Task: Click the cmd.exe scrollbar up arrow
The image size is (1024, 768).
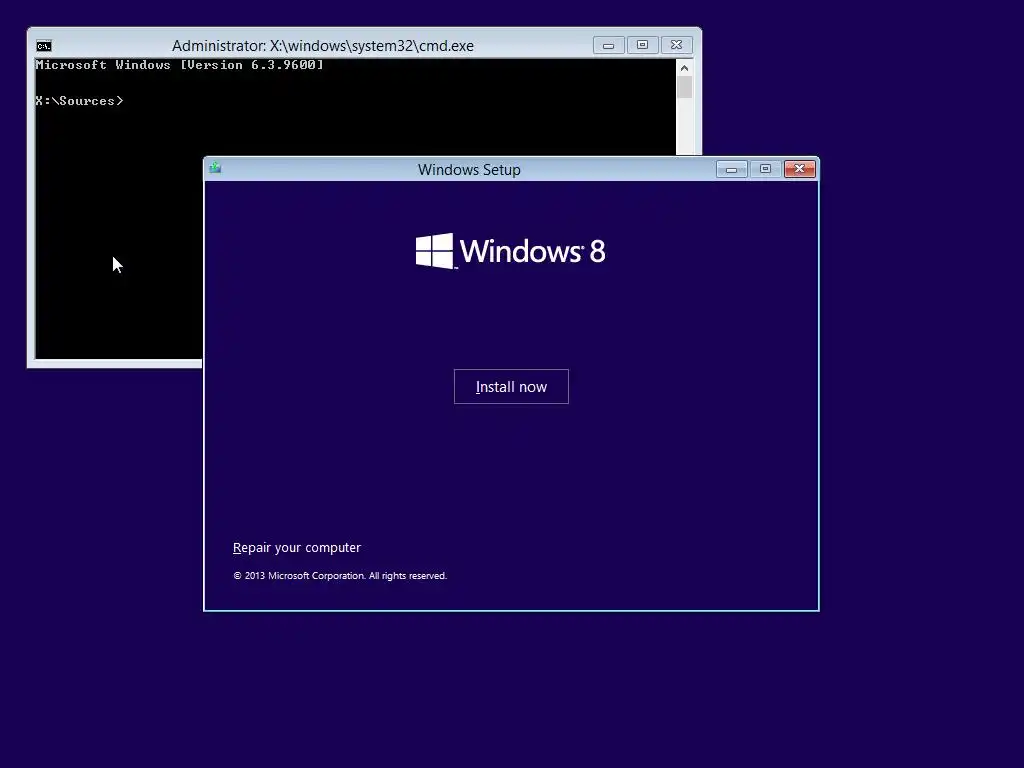Action: (684, 68)
